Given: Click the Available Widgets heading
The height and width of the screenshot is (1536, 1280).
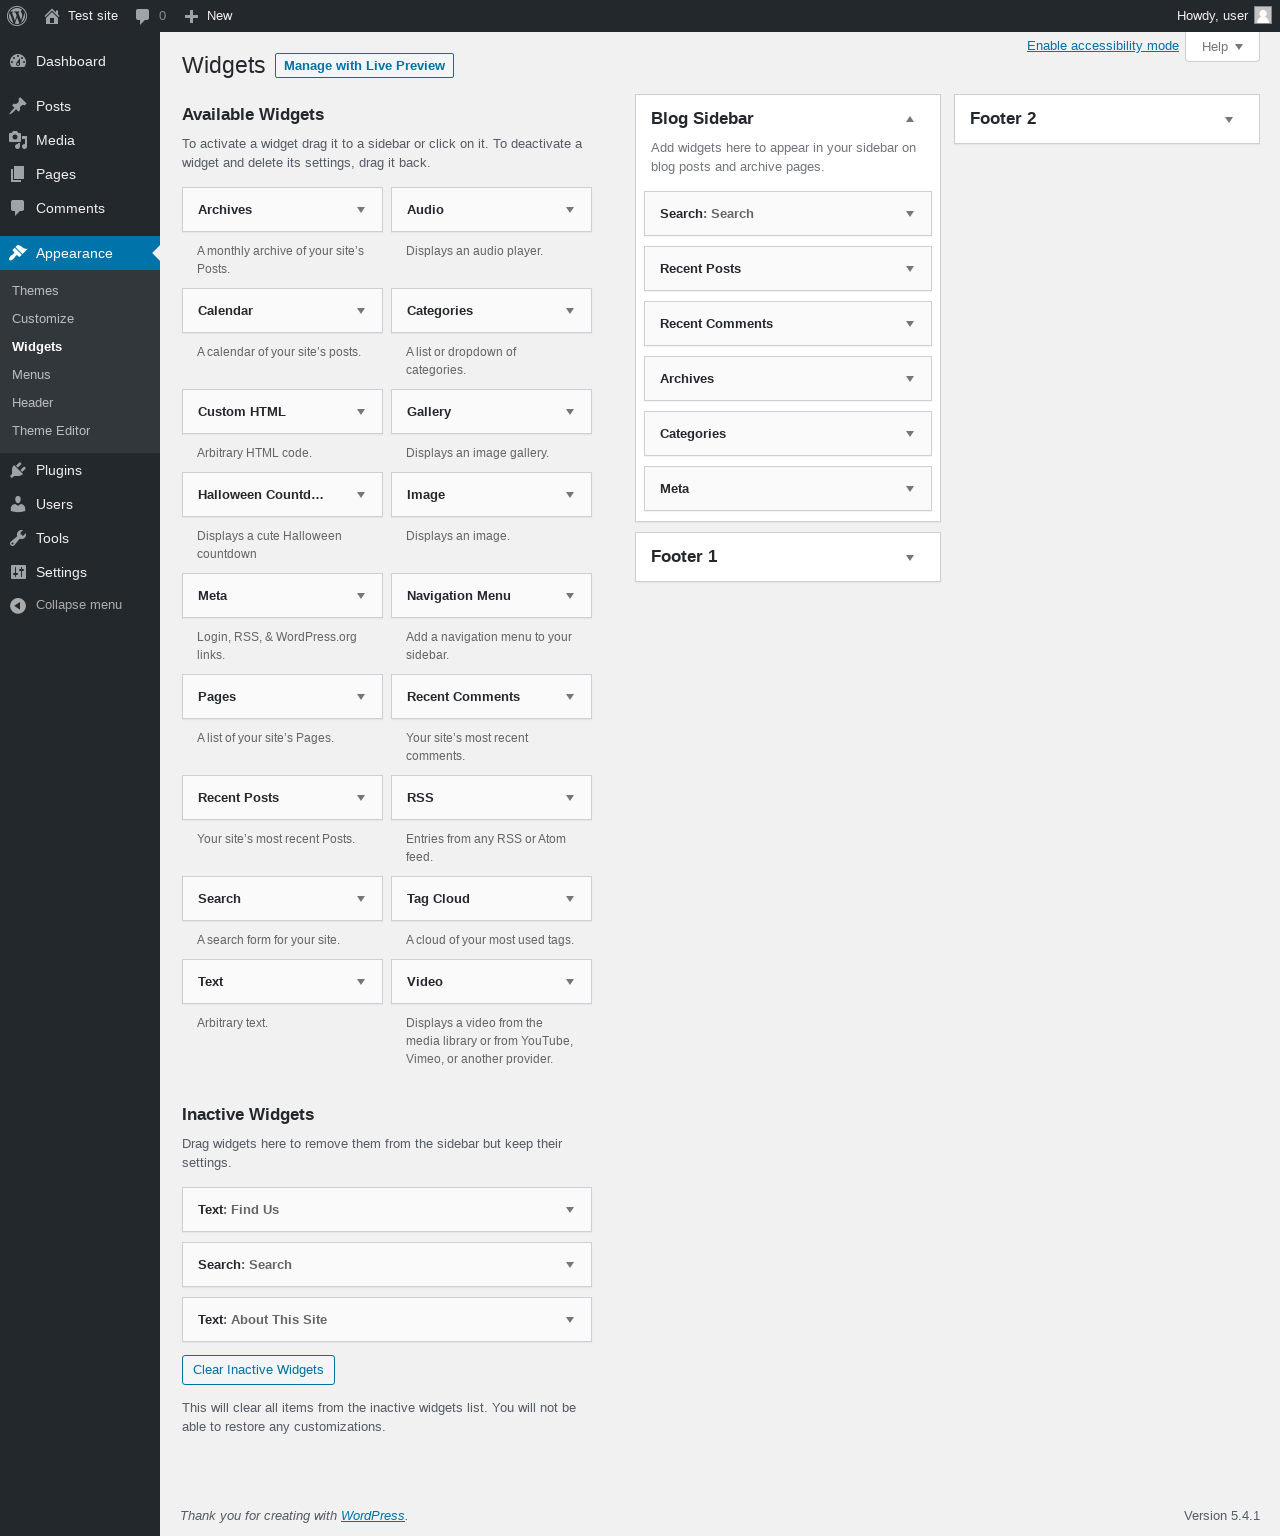Looking at the screenshot, I should point(253,115).
